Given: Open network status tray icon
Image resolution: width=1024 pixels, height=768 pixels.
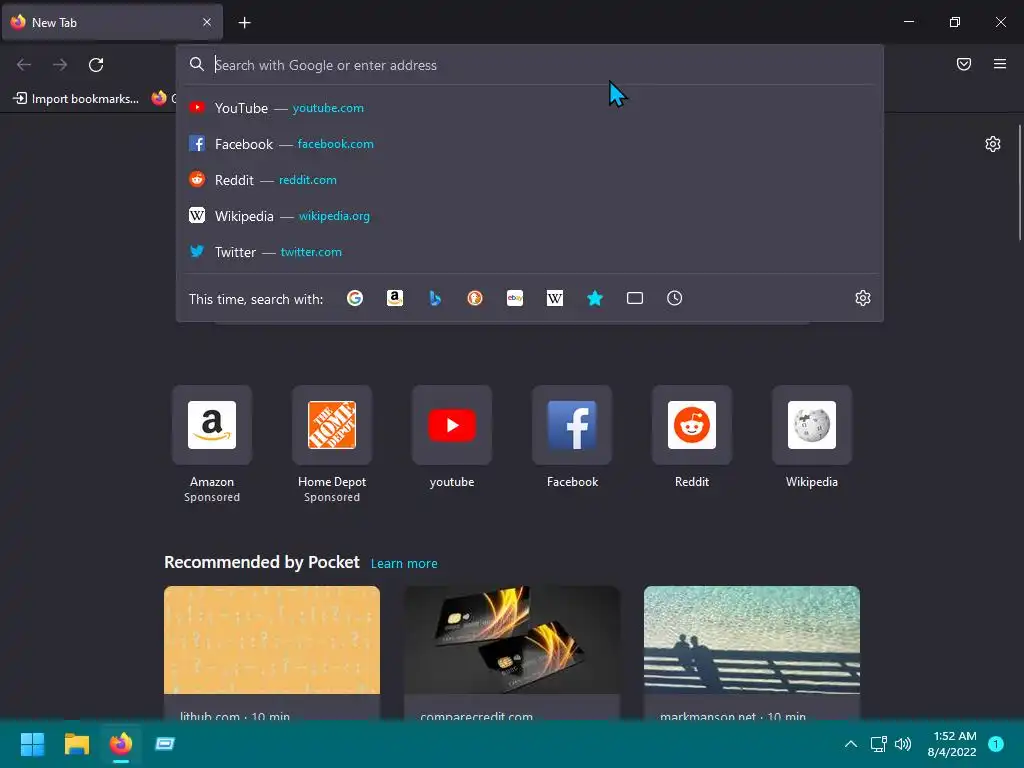Looking at the screenshot, I should pyautogui.click(x=878, y=744).
